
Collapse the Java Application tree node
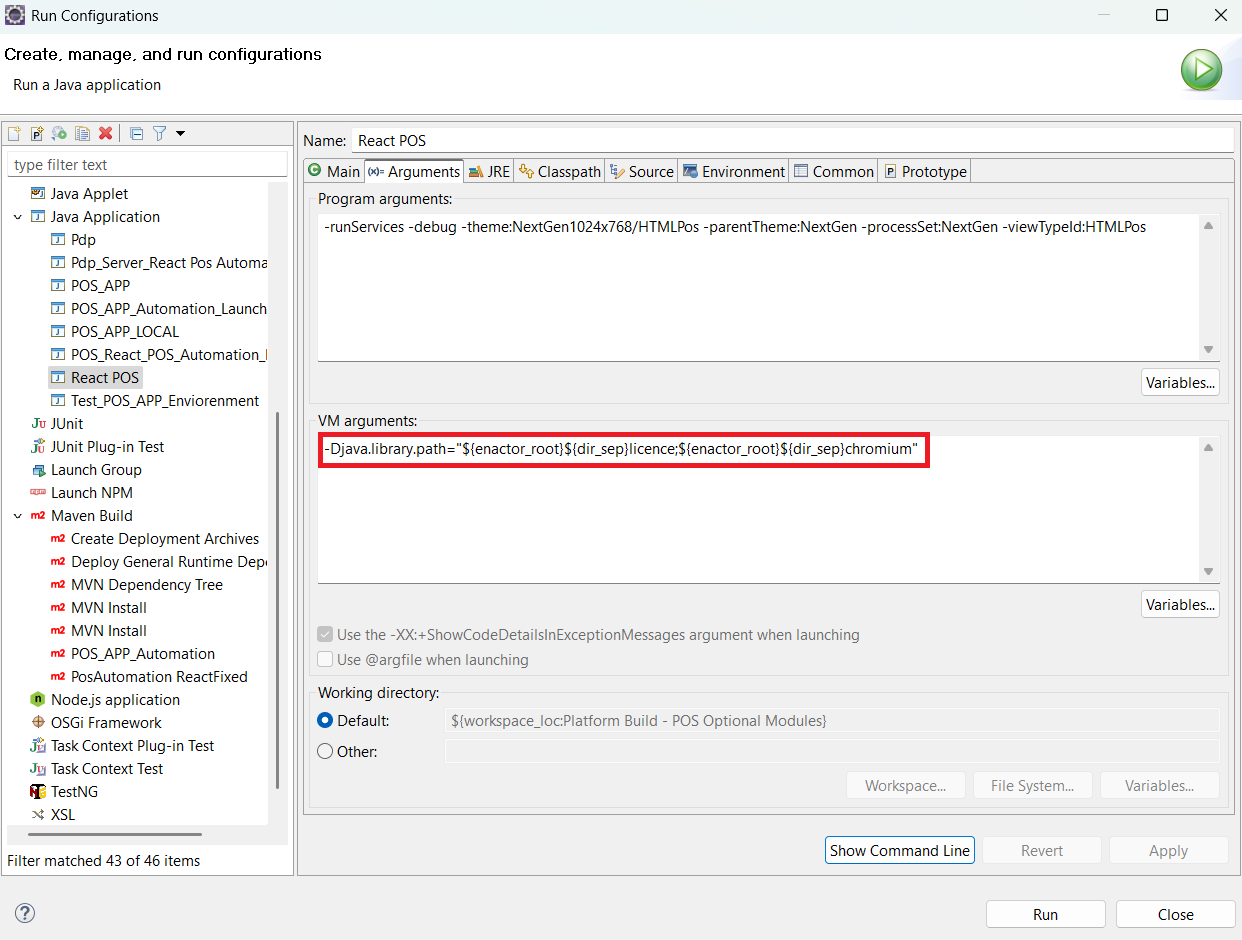18,217
